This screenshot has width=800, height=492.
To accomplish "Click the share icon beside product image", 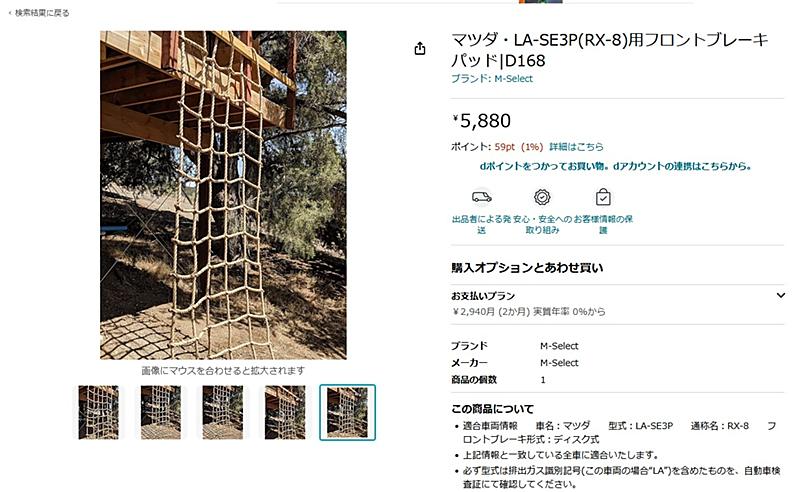I will pyautogui.click(x=419, y=48).
